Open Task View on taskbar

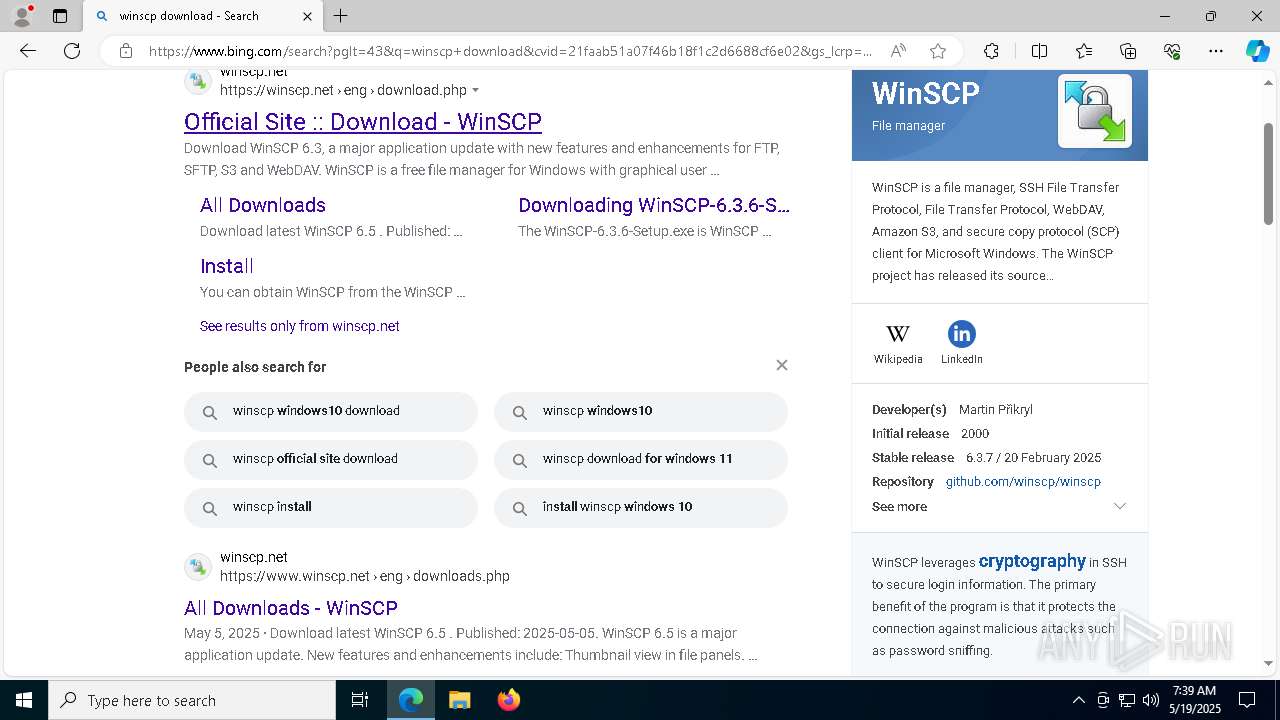[x=360, y=700]
